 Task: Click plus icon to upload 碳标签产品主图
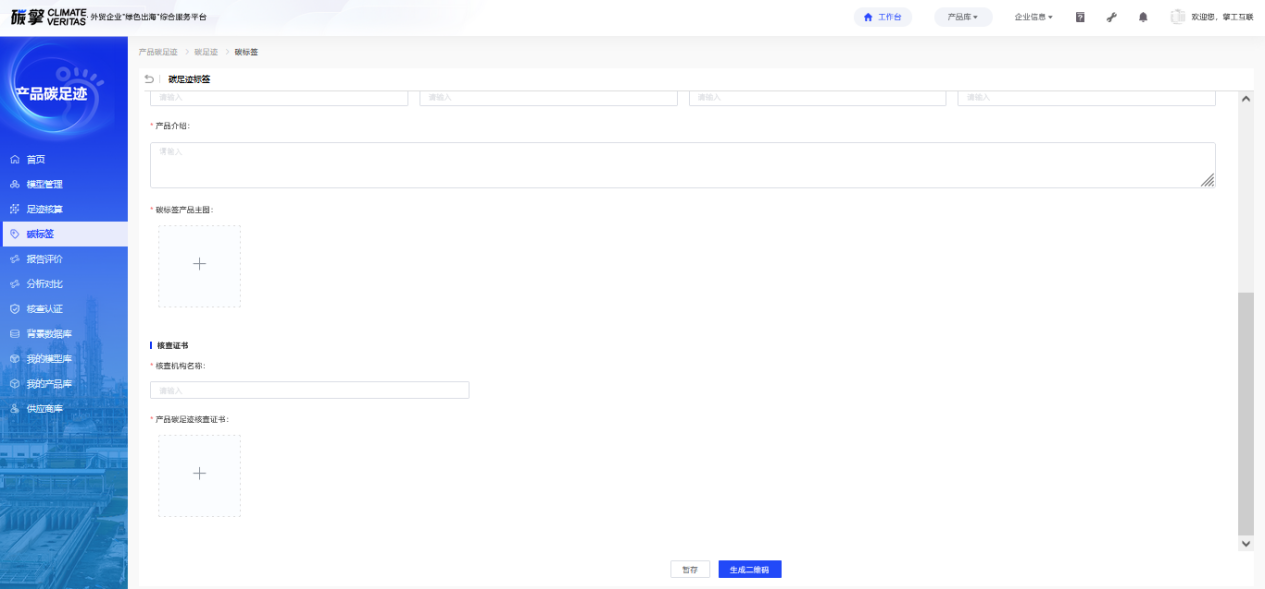(x=199, y=265)
